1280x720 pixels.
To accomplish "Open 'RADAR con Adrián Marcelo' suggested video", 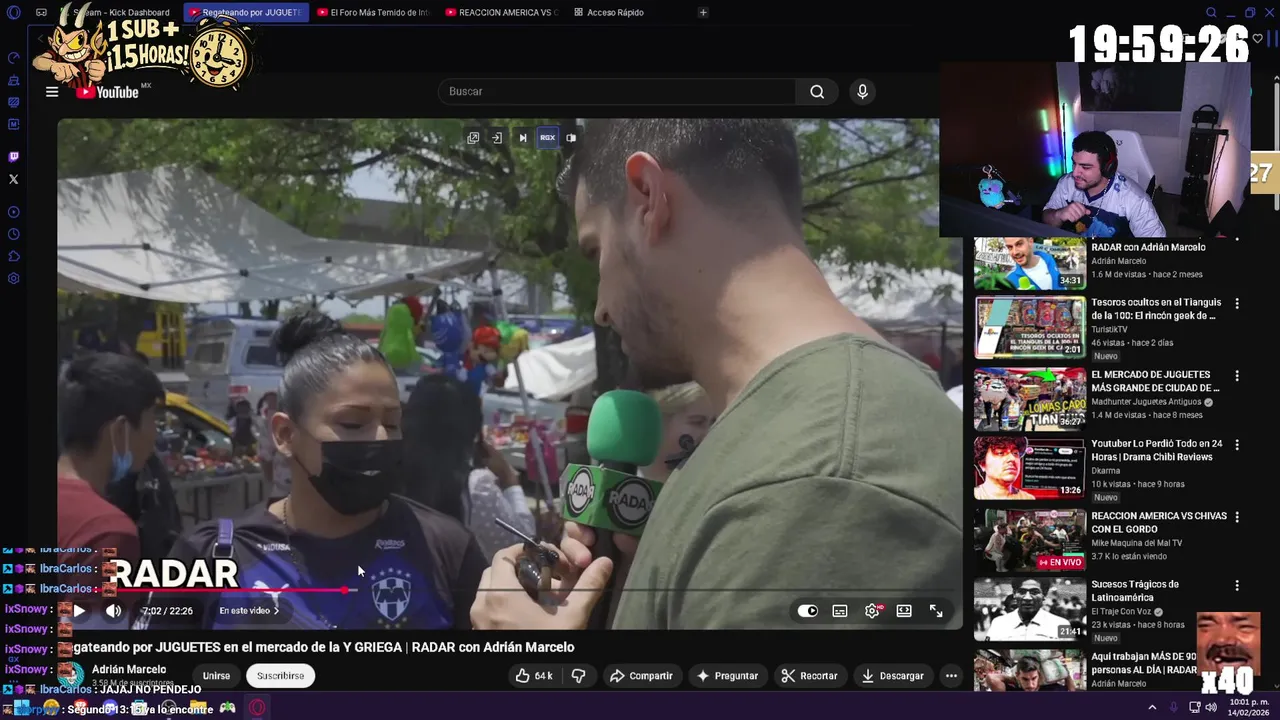I will pos(1148,247).
